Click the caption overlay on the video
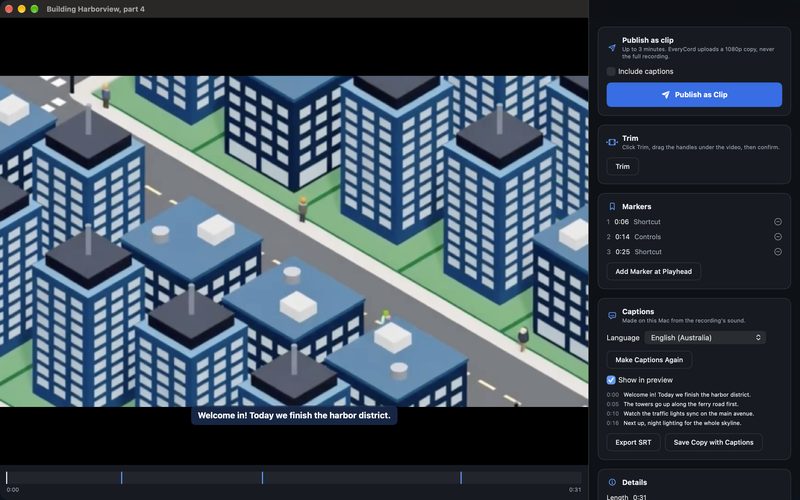 294,415
